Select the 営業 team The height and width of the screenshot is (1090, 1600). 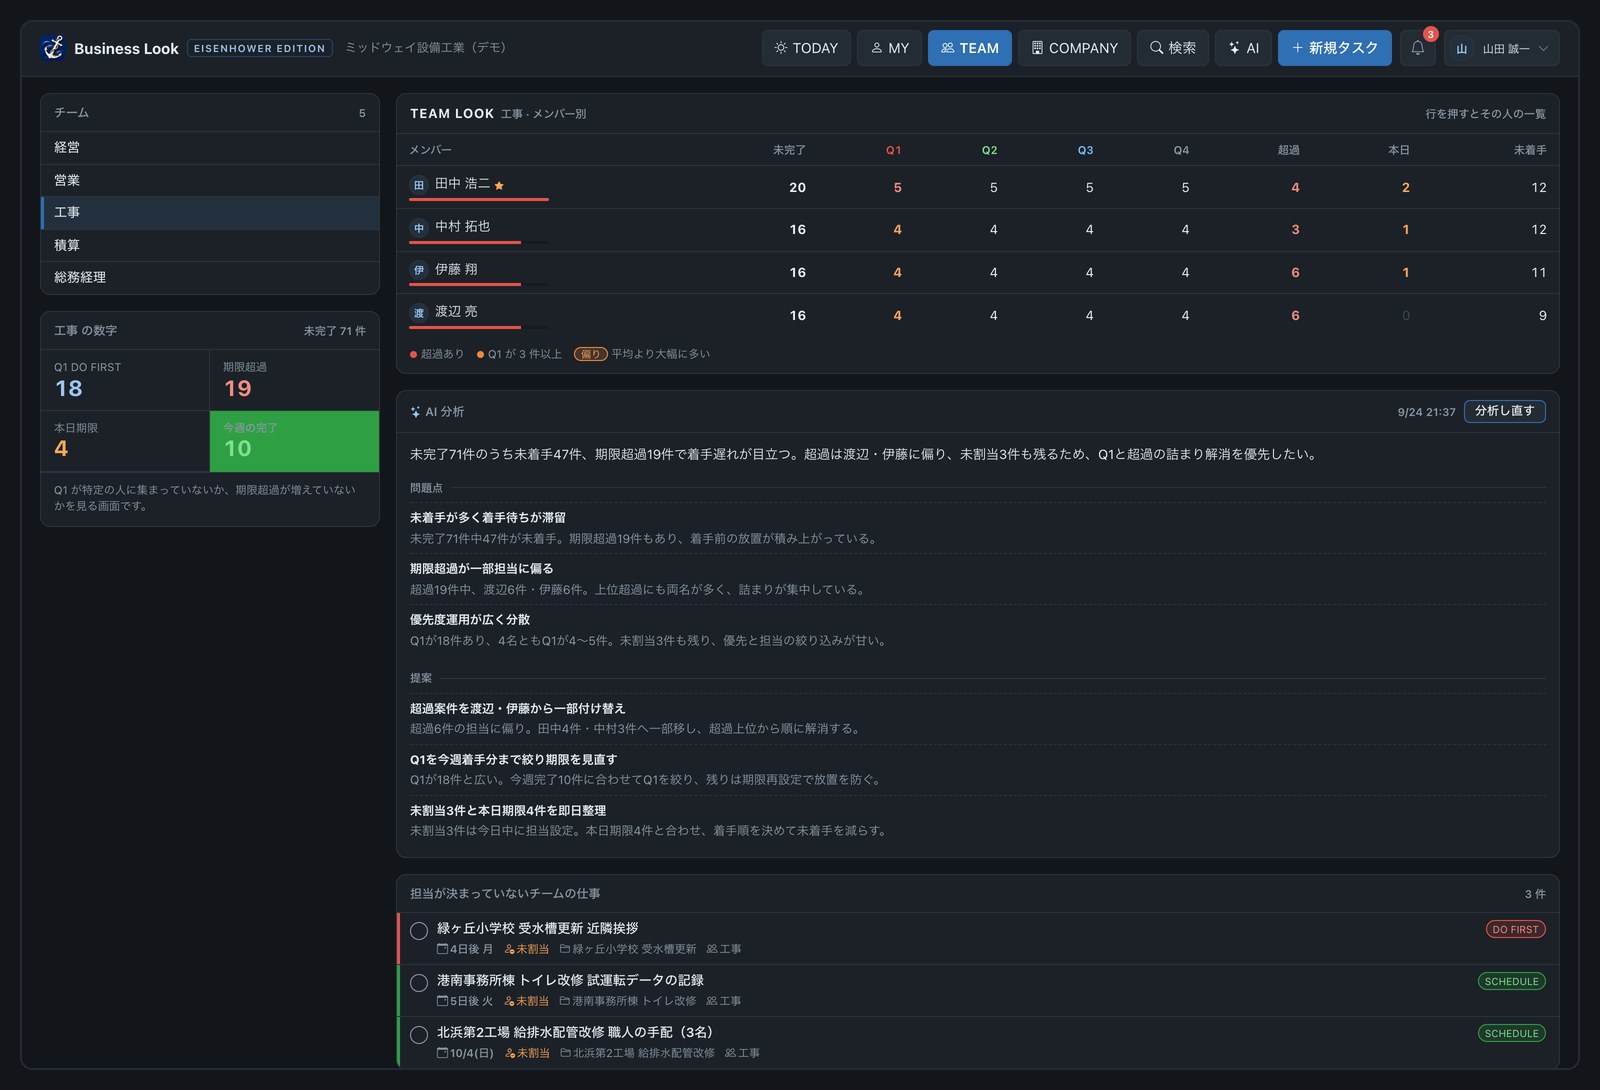coord(210,180)
